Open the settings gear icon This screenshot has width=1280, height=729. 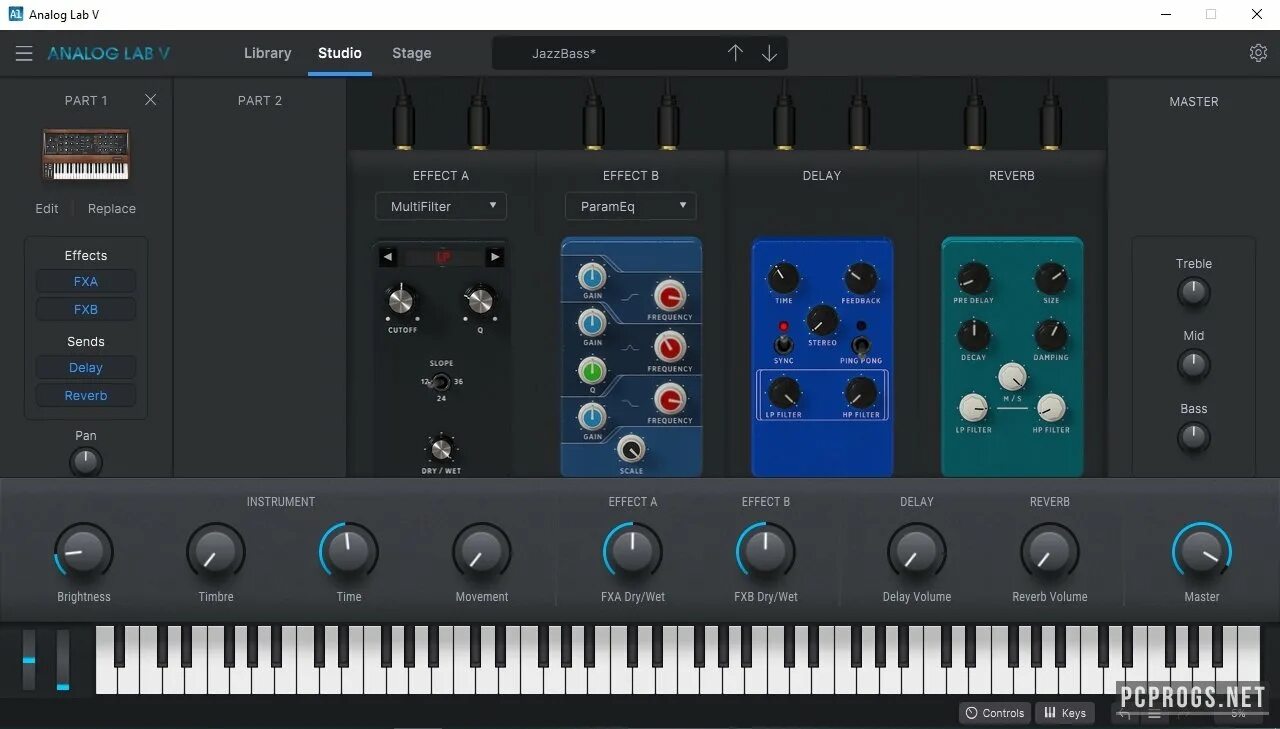click(x=1258, y=53)
